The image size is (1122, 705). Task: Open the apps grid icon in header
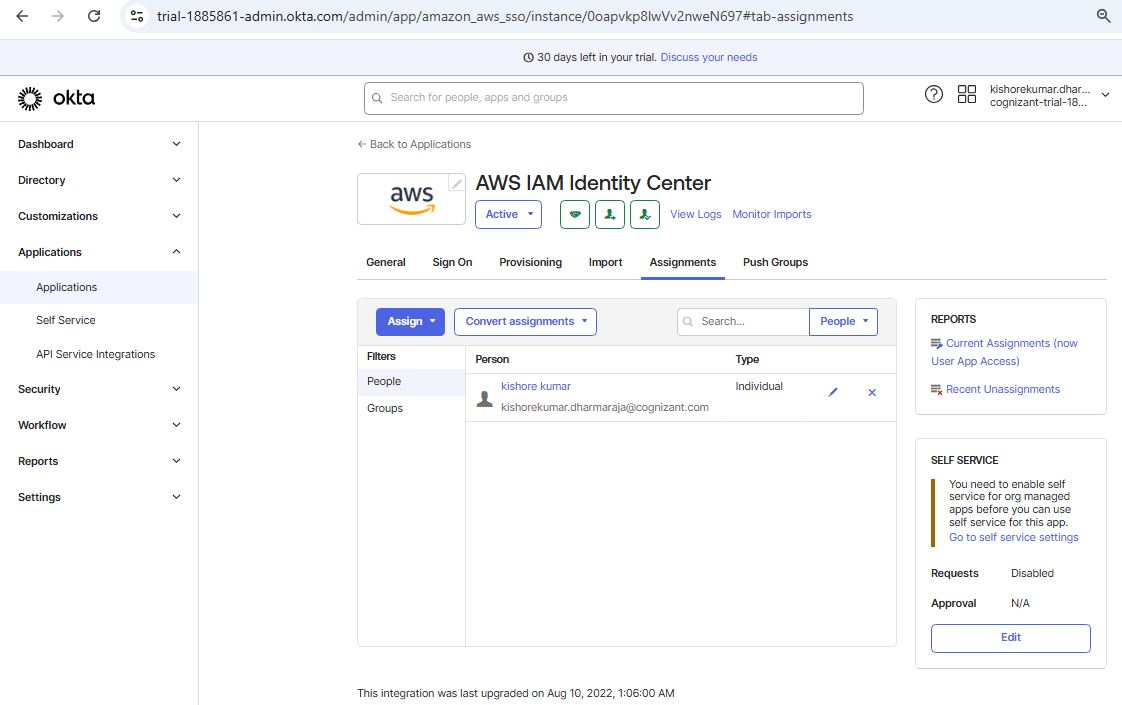(x=967, y=95)
